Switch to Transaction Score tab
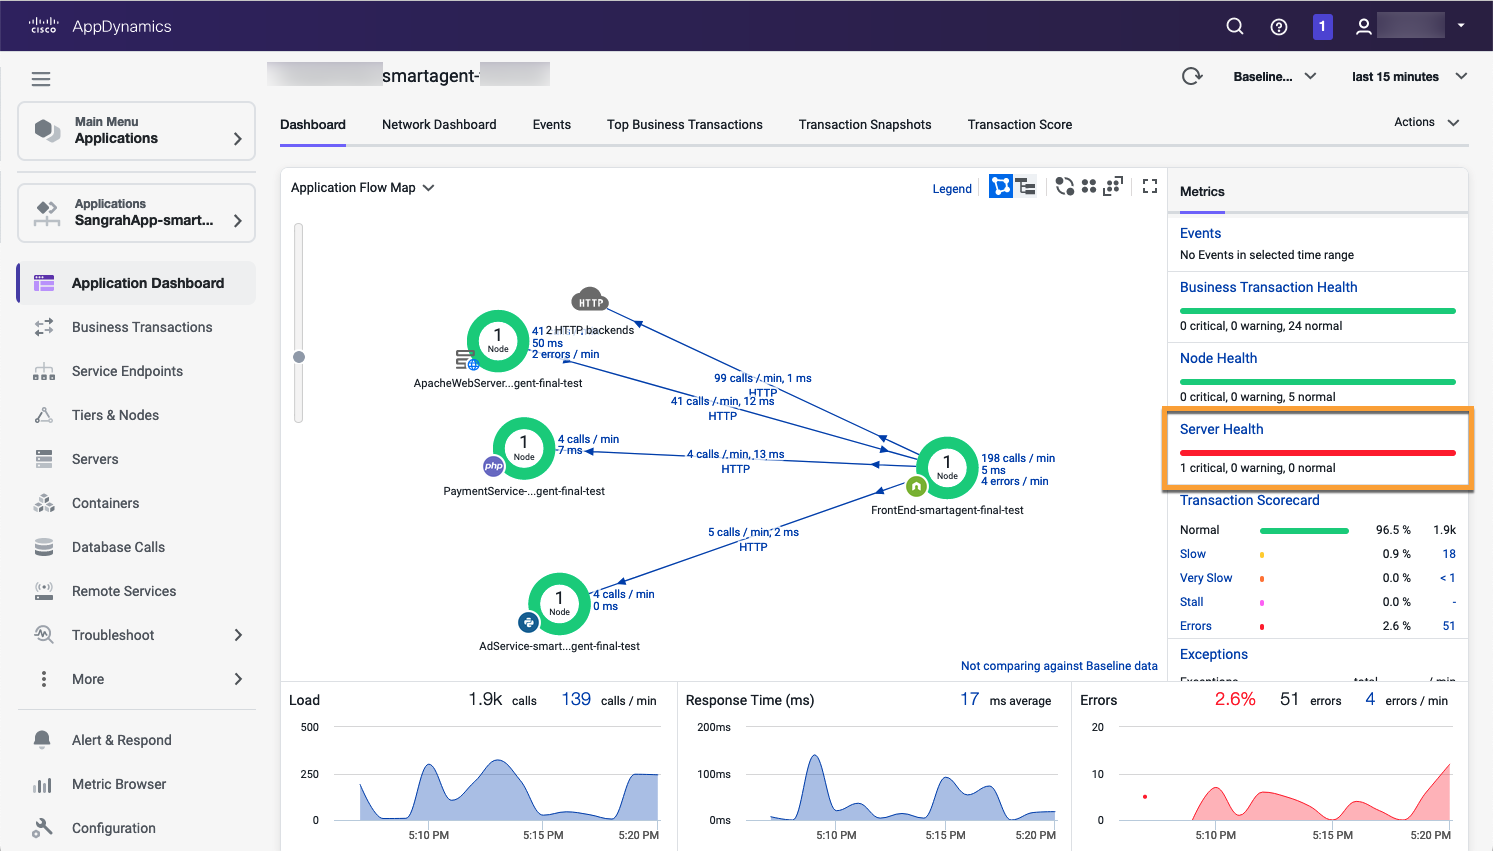The height and width of the screenshot is (851, 1493). [x=1020, y=125]
